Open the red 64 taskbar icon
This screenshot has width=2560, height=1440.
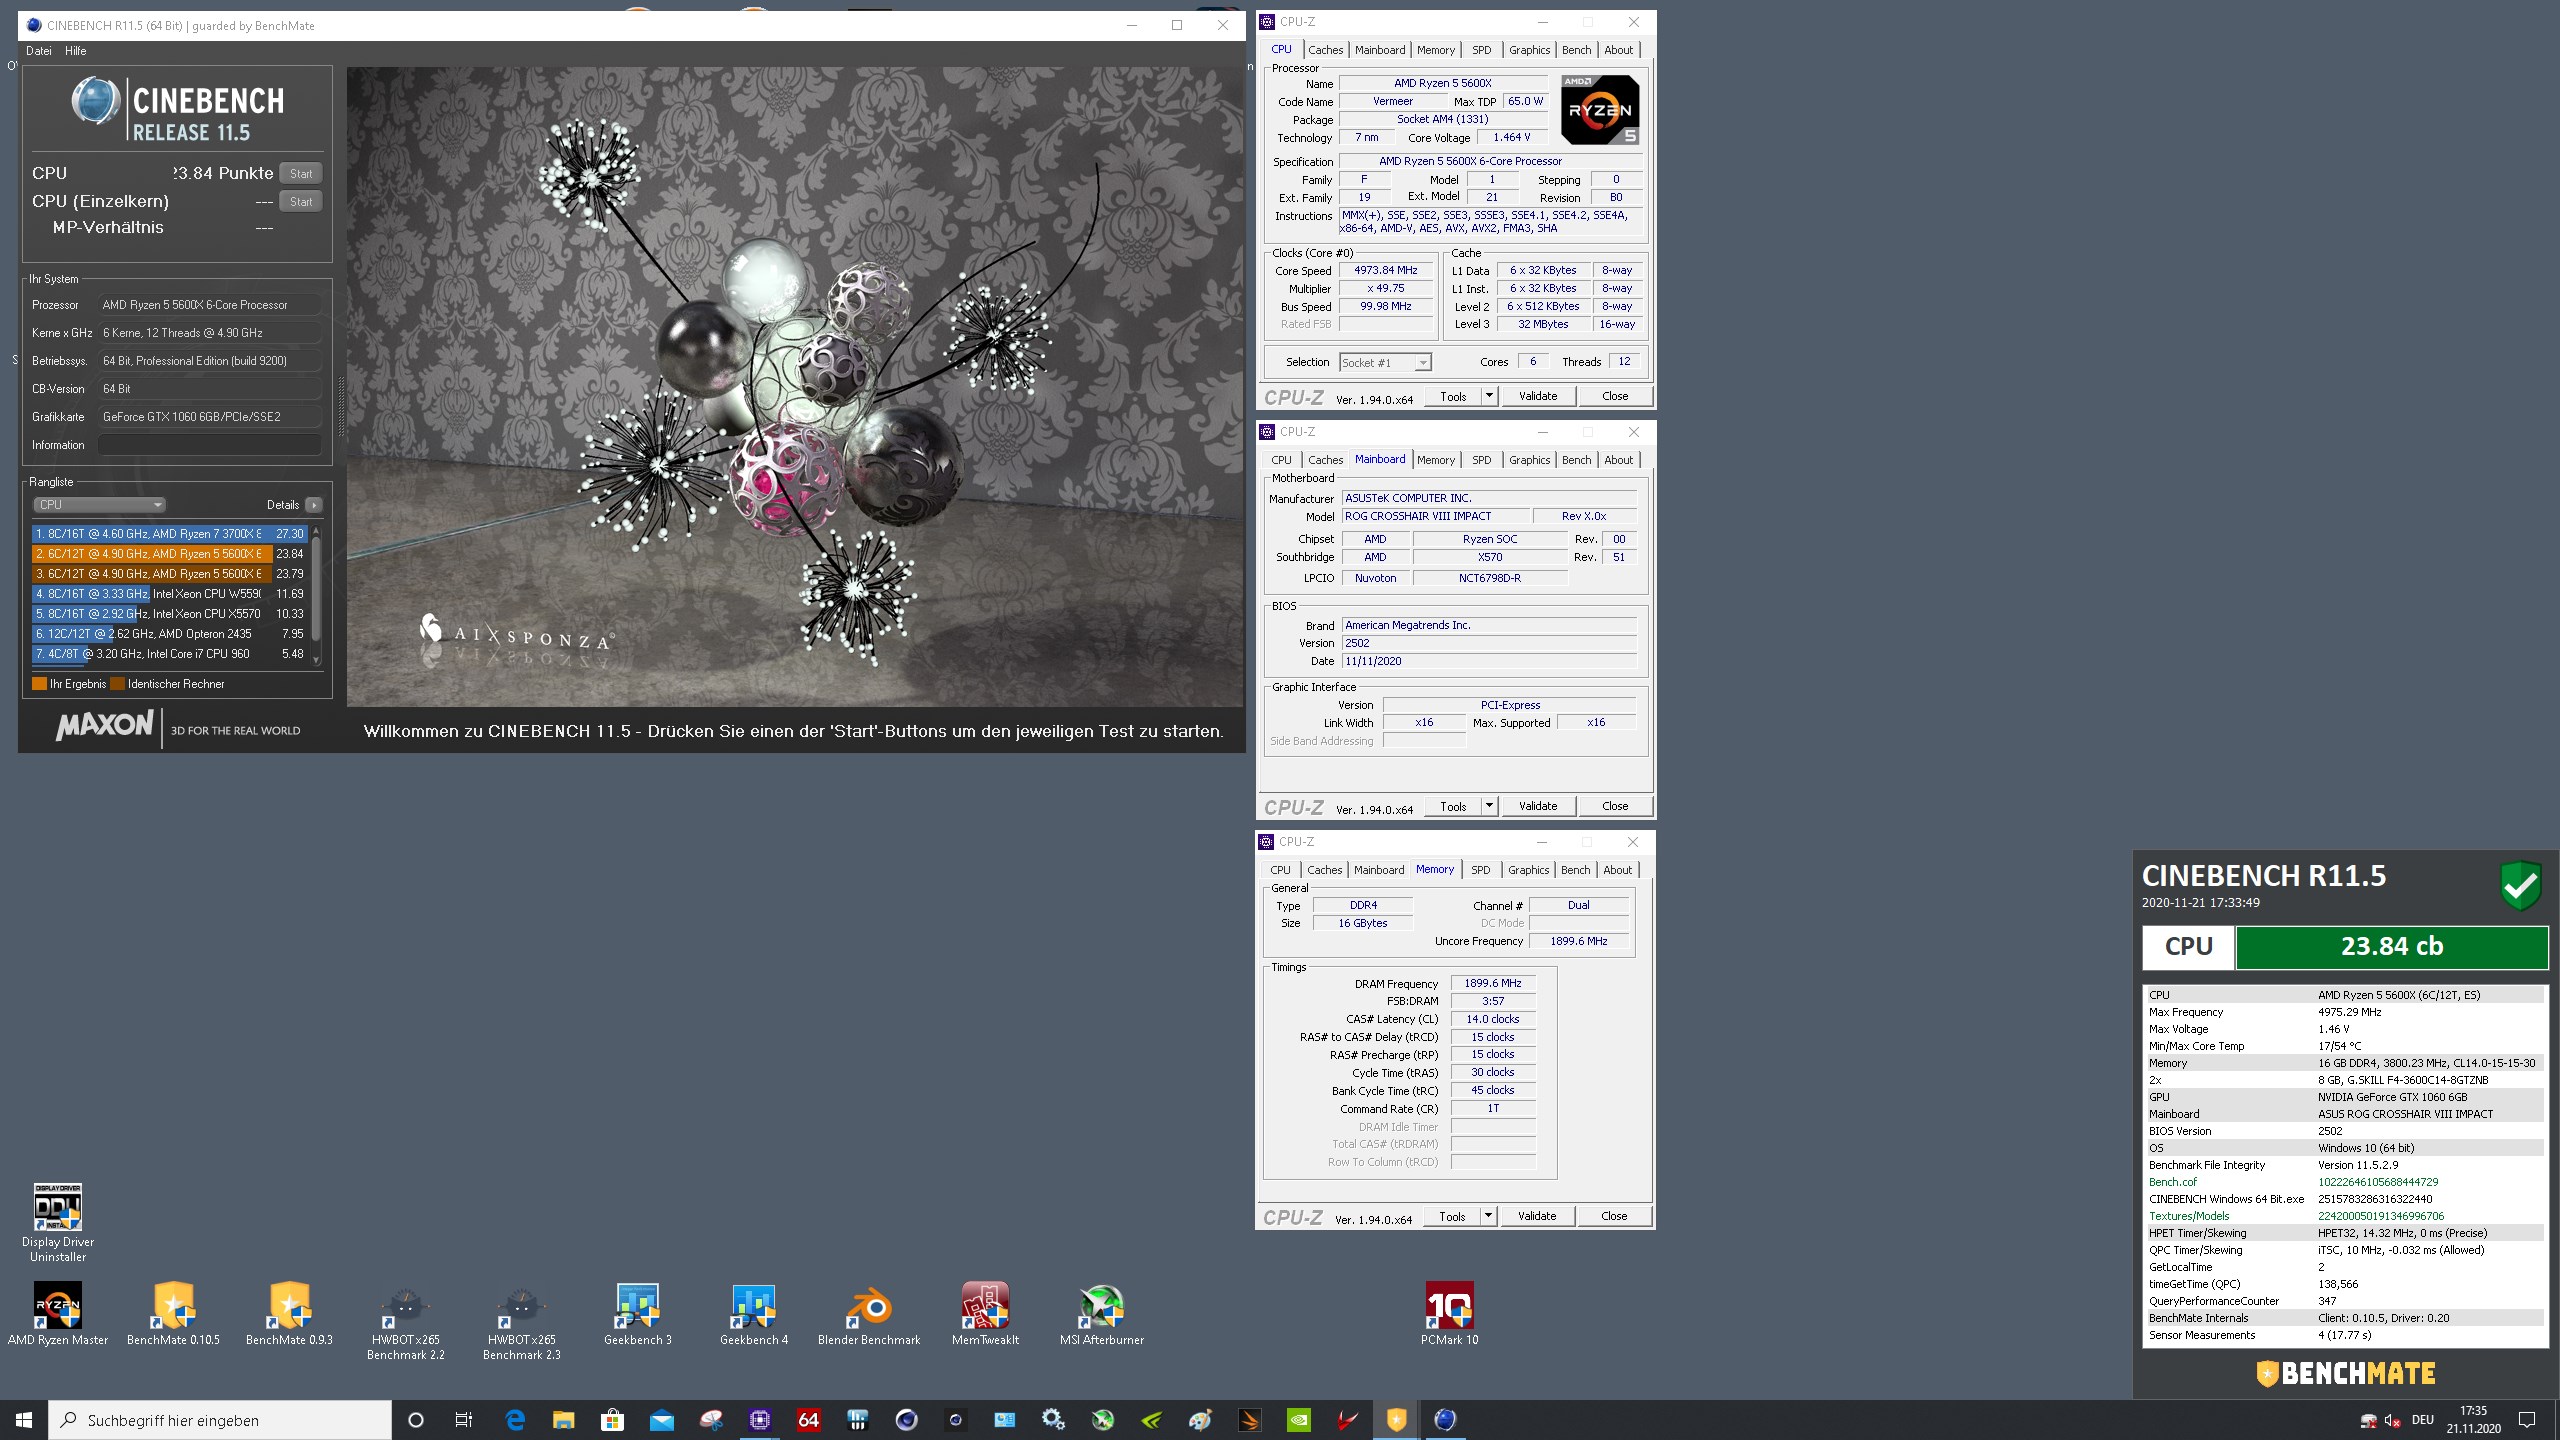(x=809, y=1420)
